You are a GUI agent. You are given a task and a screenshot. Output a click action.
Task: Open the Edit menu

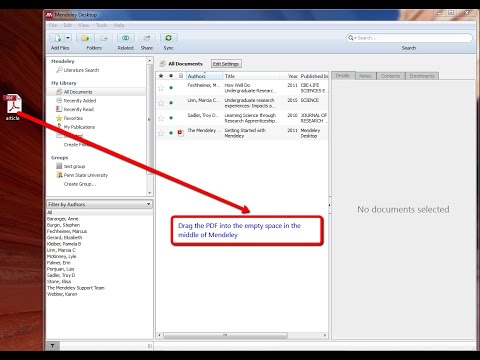67,25
